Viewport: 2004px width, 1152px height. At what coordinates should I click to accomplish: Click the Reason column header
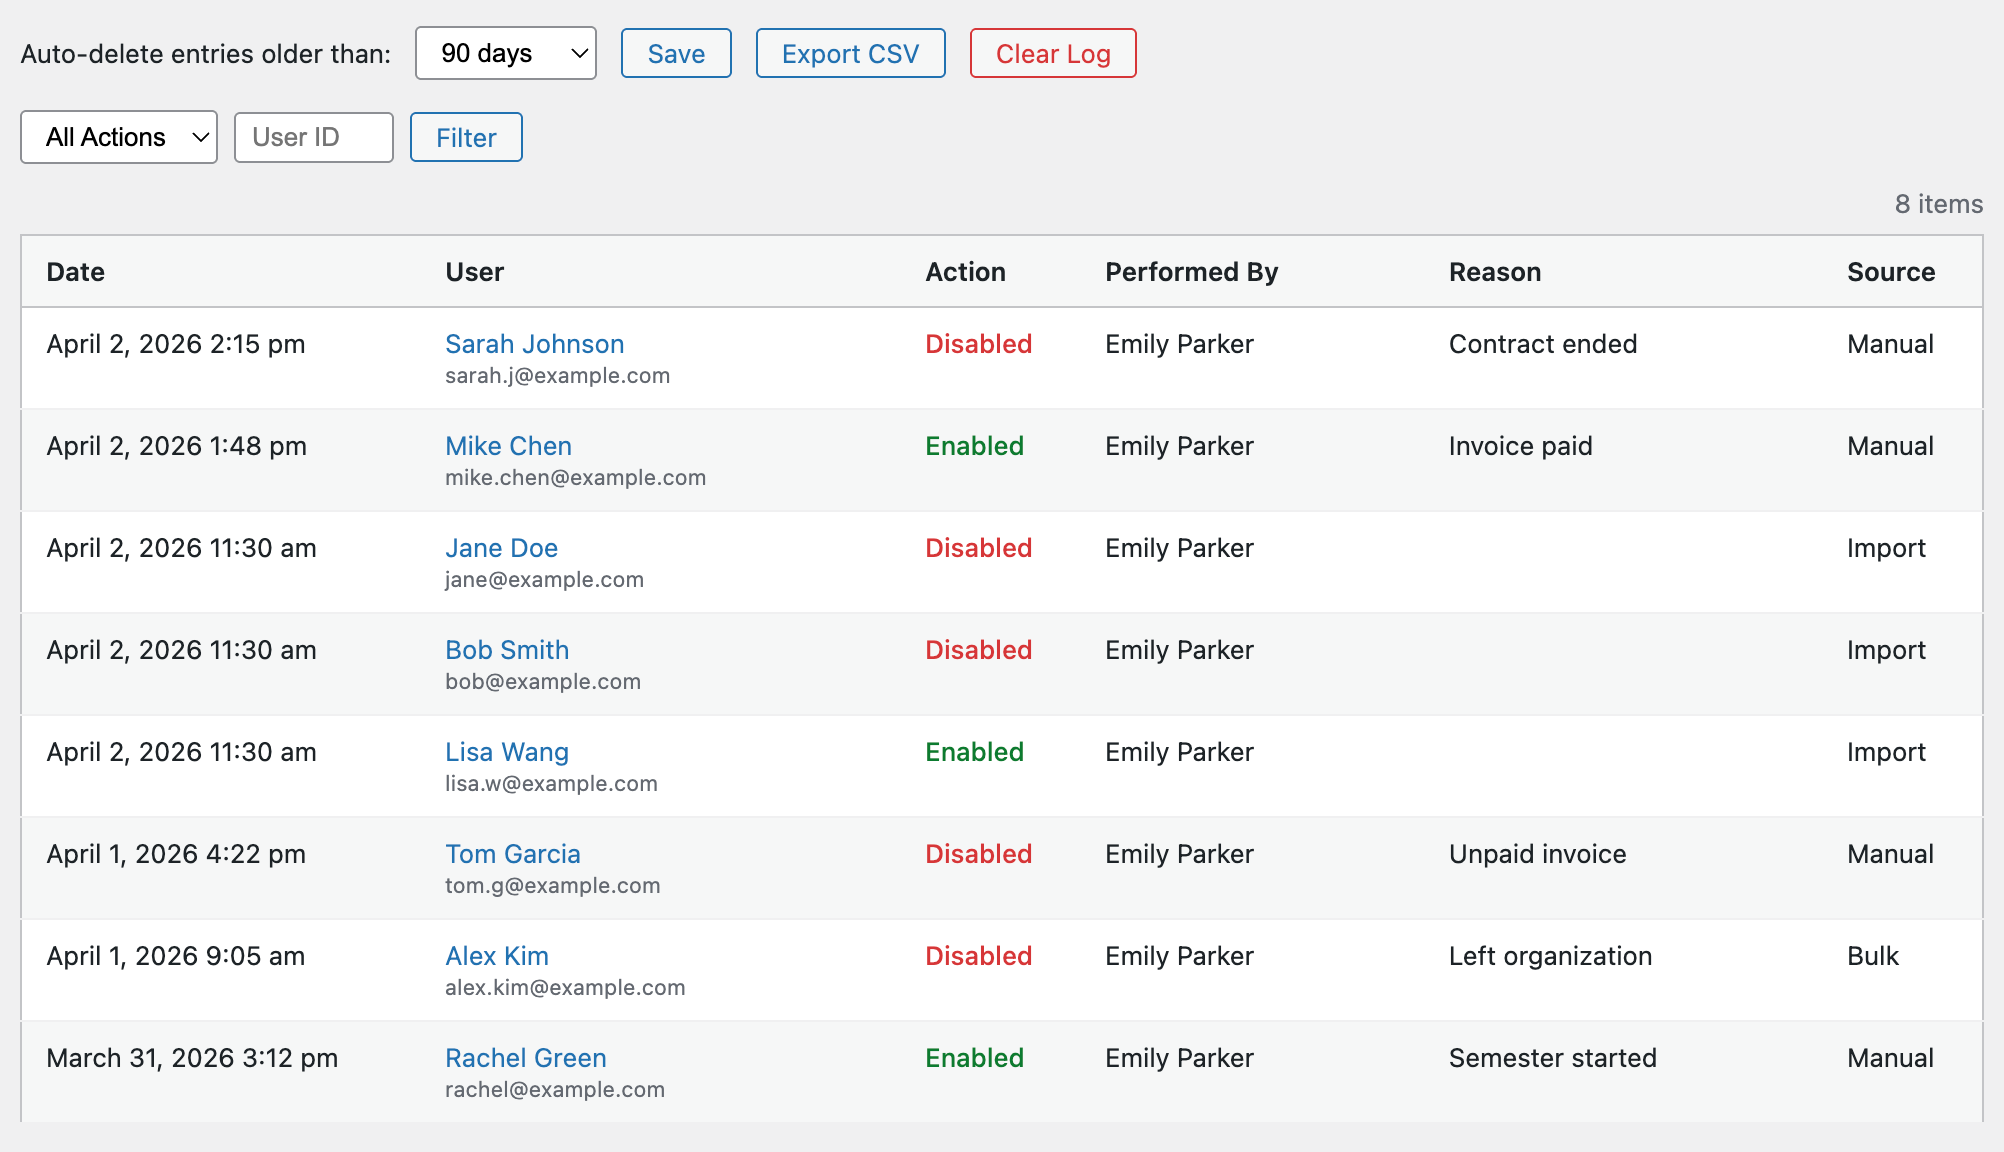[1494, 272]
